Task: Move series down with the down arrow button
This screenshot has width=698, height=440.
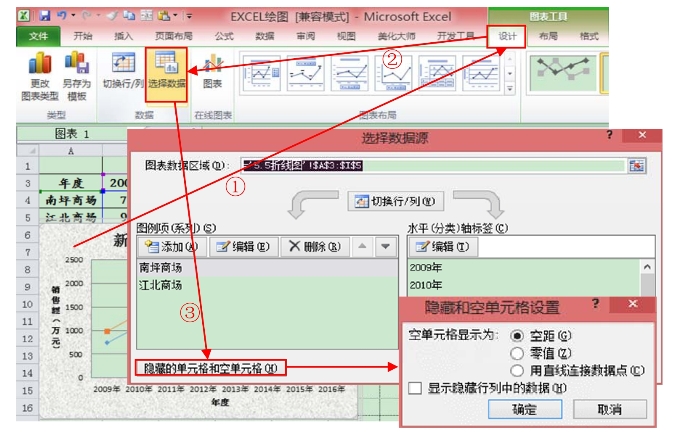Action: tap(386, 247)
